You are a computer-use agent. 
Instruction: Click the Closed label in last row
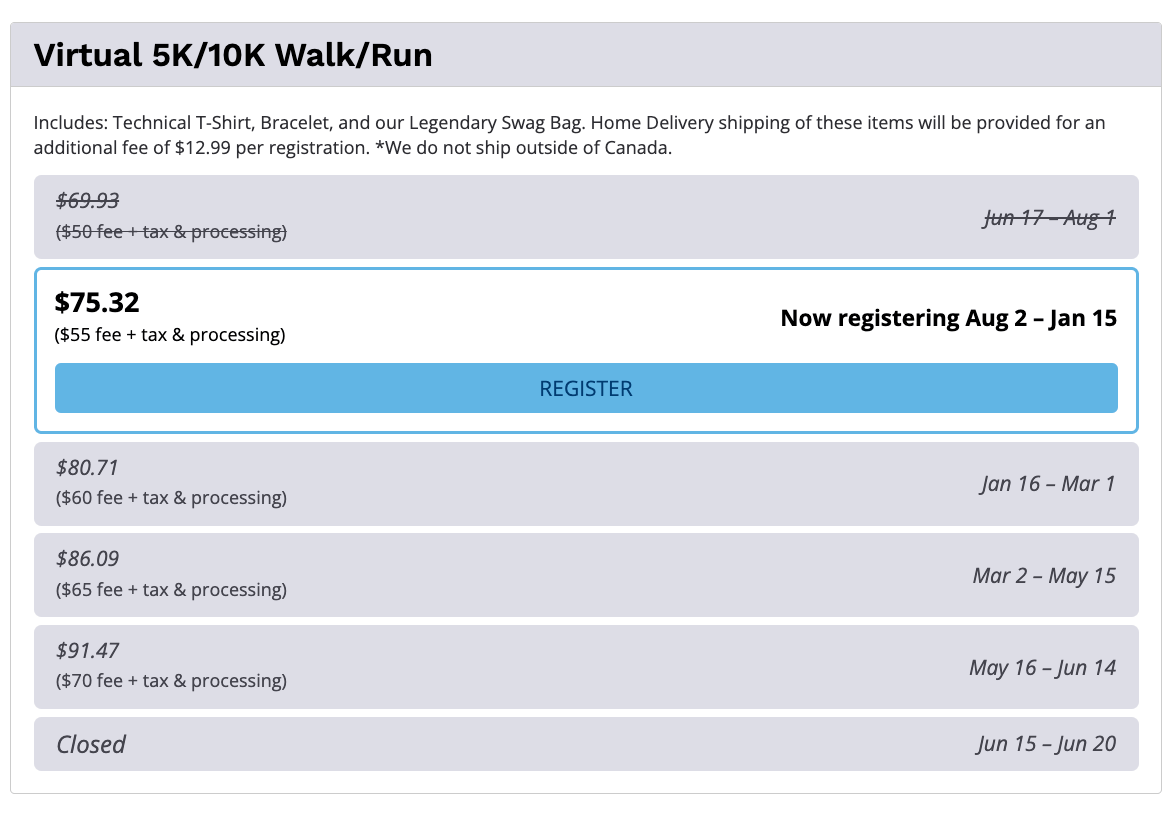coord(91,744)
